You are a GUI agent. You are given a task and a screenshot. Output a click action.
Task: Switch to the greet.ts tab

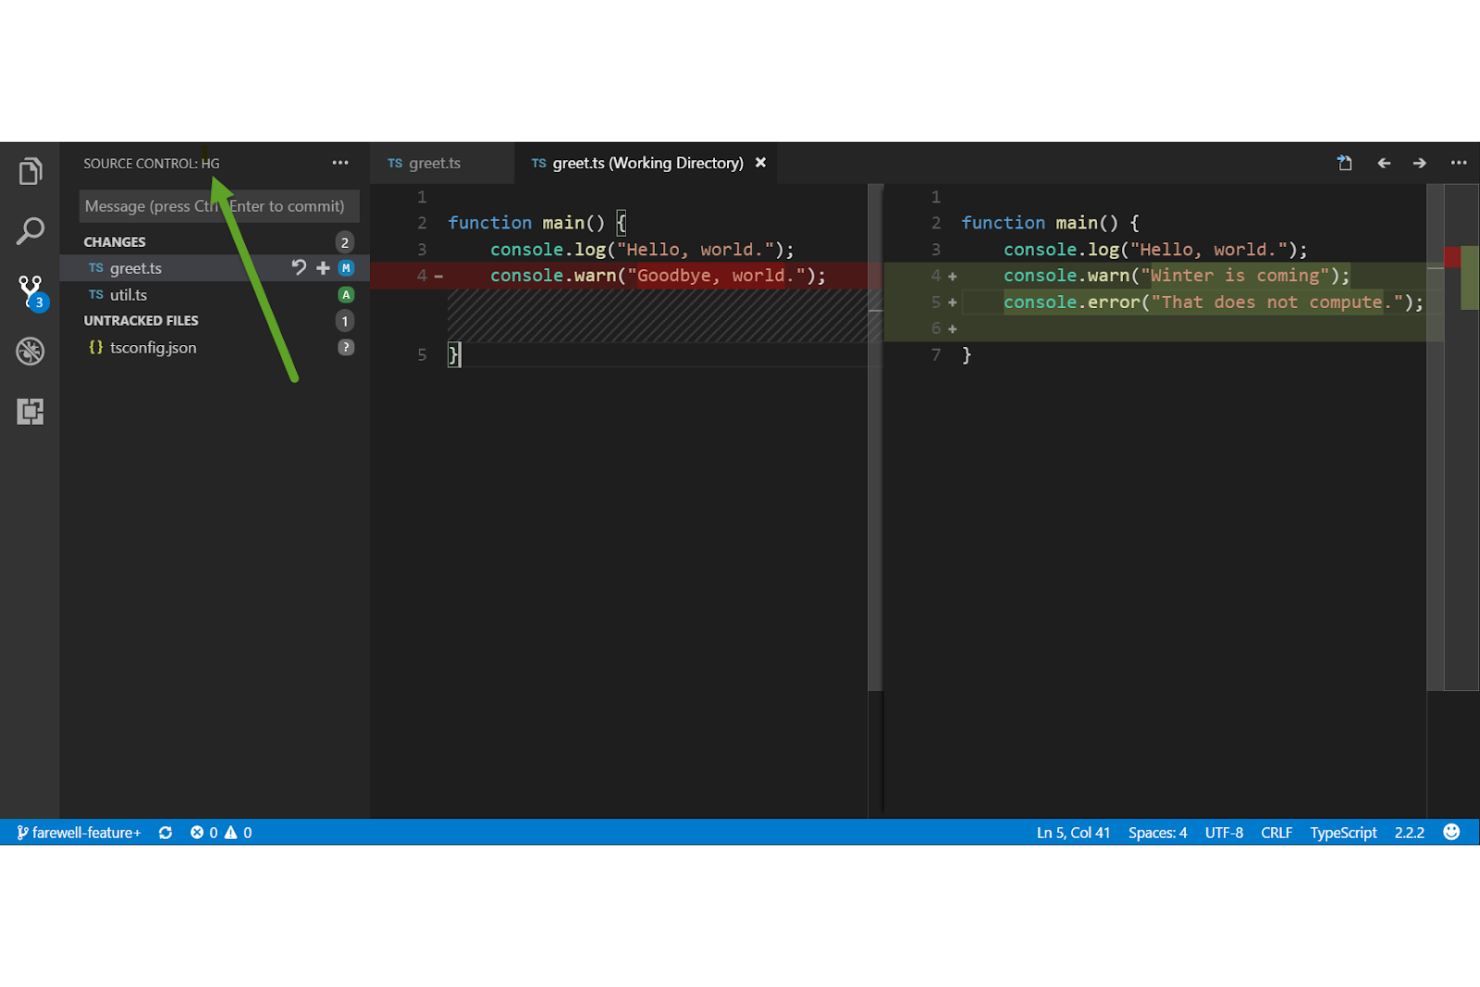click(434, 162)
